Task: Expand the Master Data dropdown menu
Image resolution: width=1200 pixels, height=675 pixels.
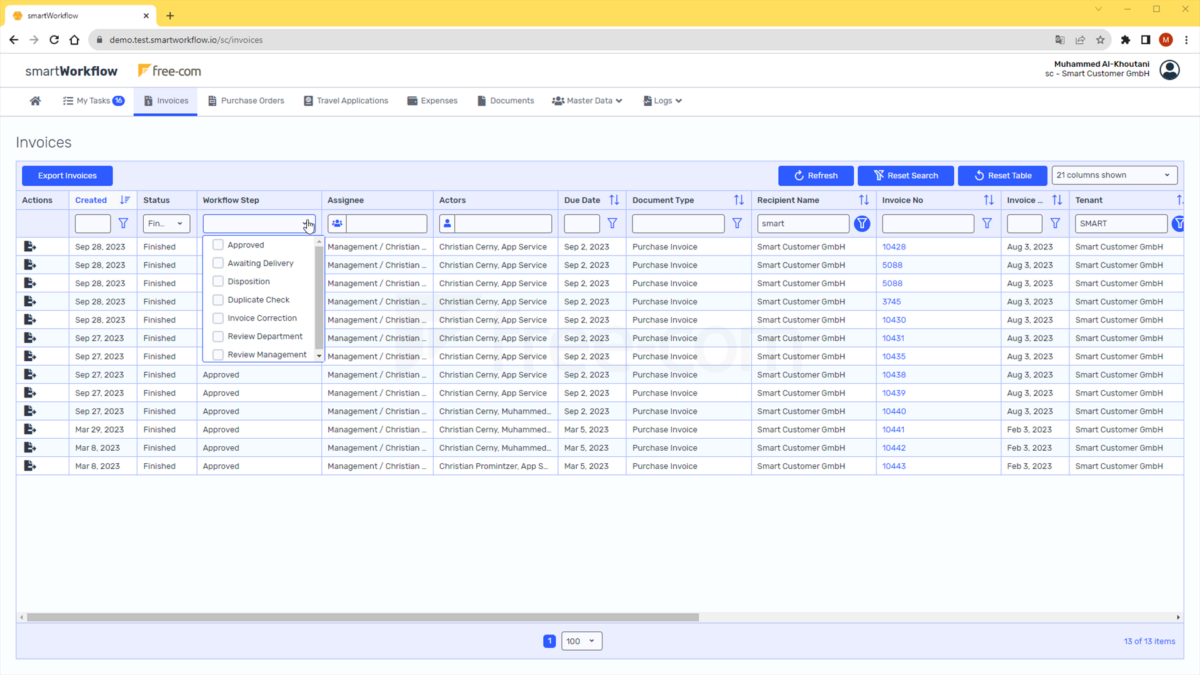Action: (587, 100)
